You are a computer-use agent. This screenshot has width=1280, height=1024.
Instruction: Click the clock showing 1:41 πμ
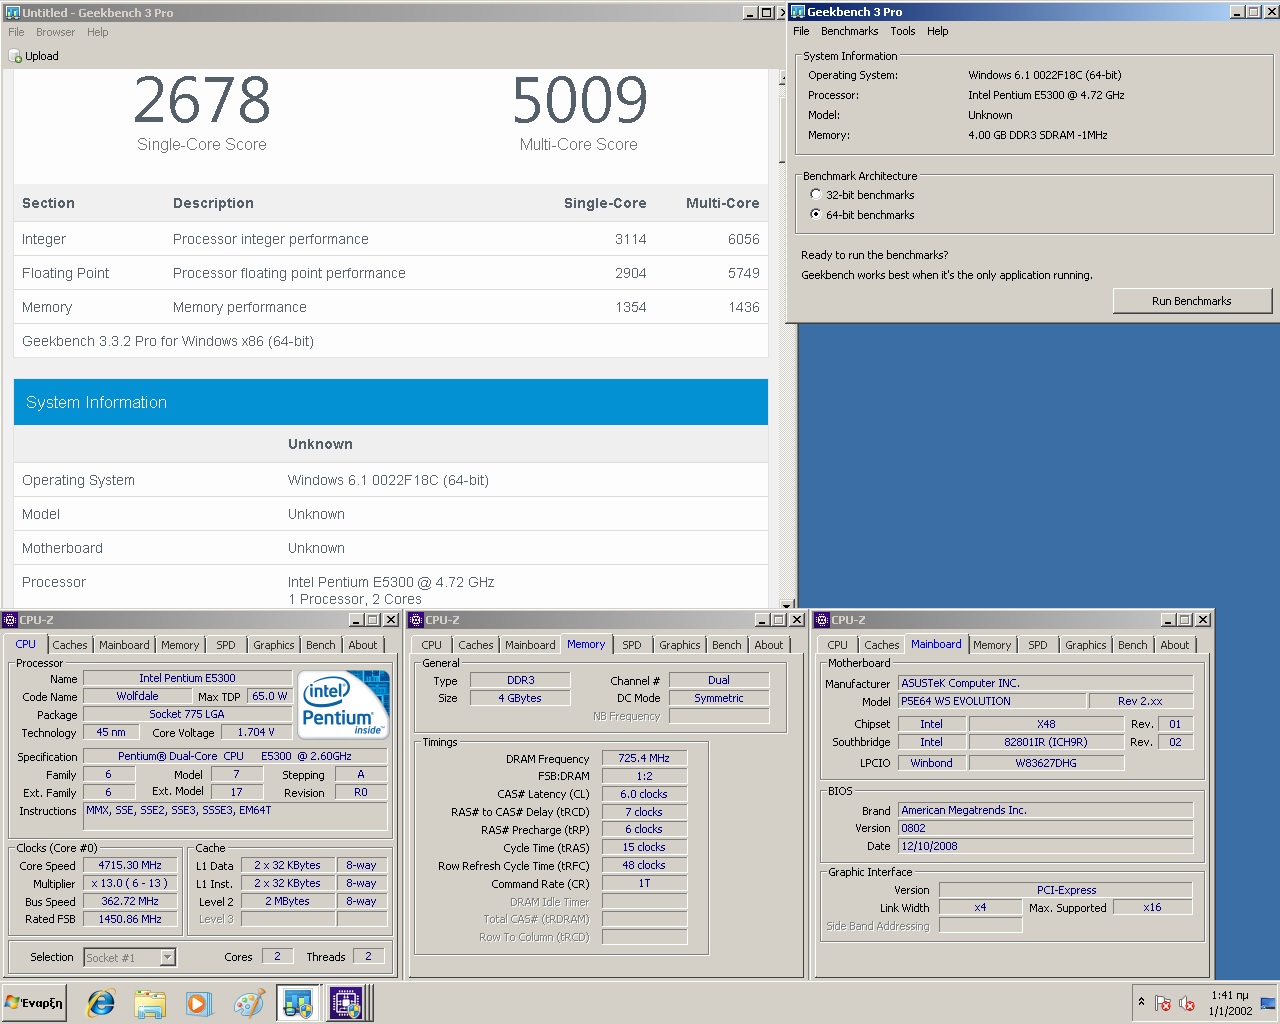[1230, 995]
